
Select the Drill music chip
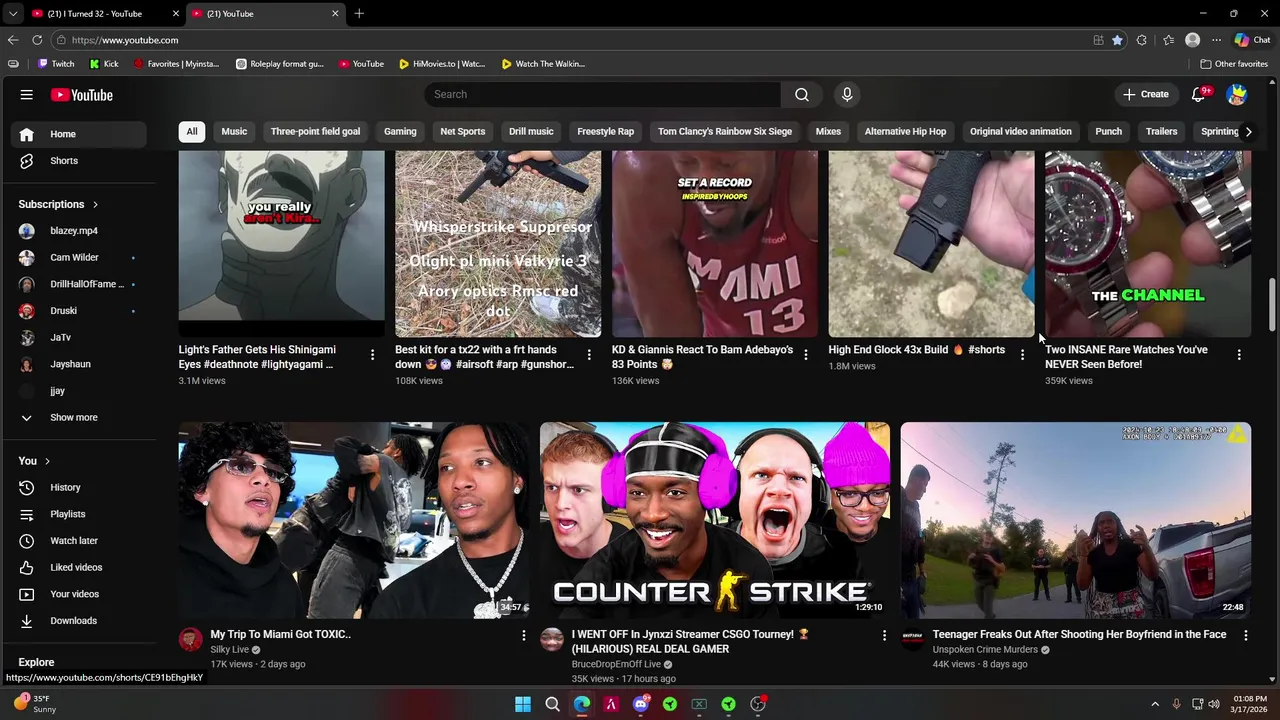pos(531,131)
